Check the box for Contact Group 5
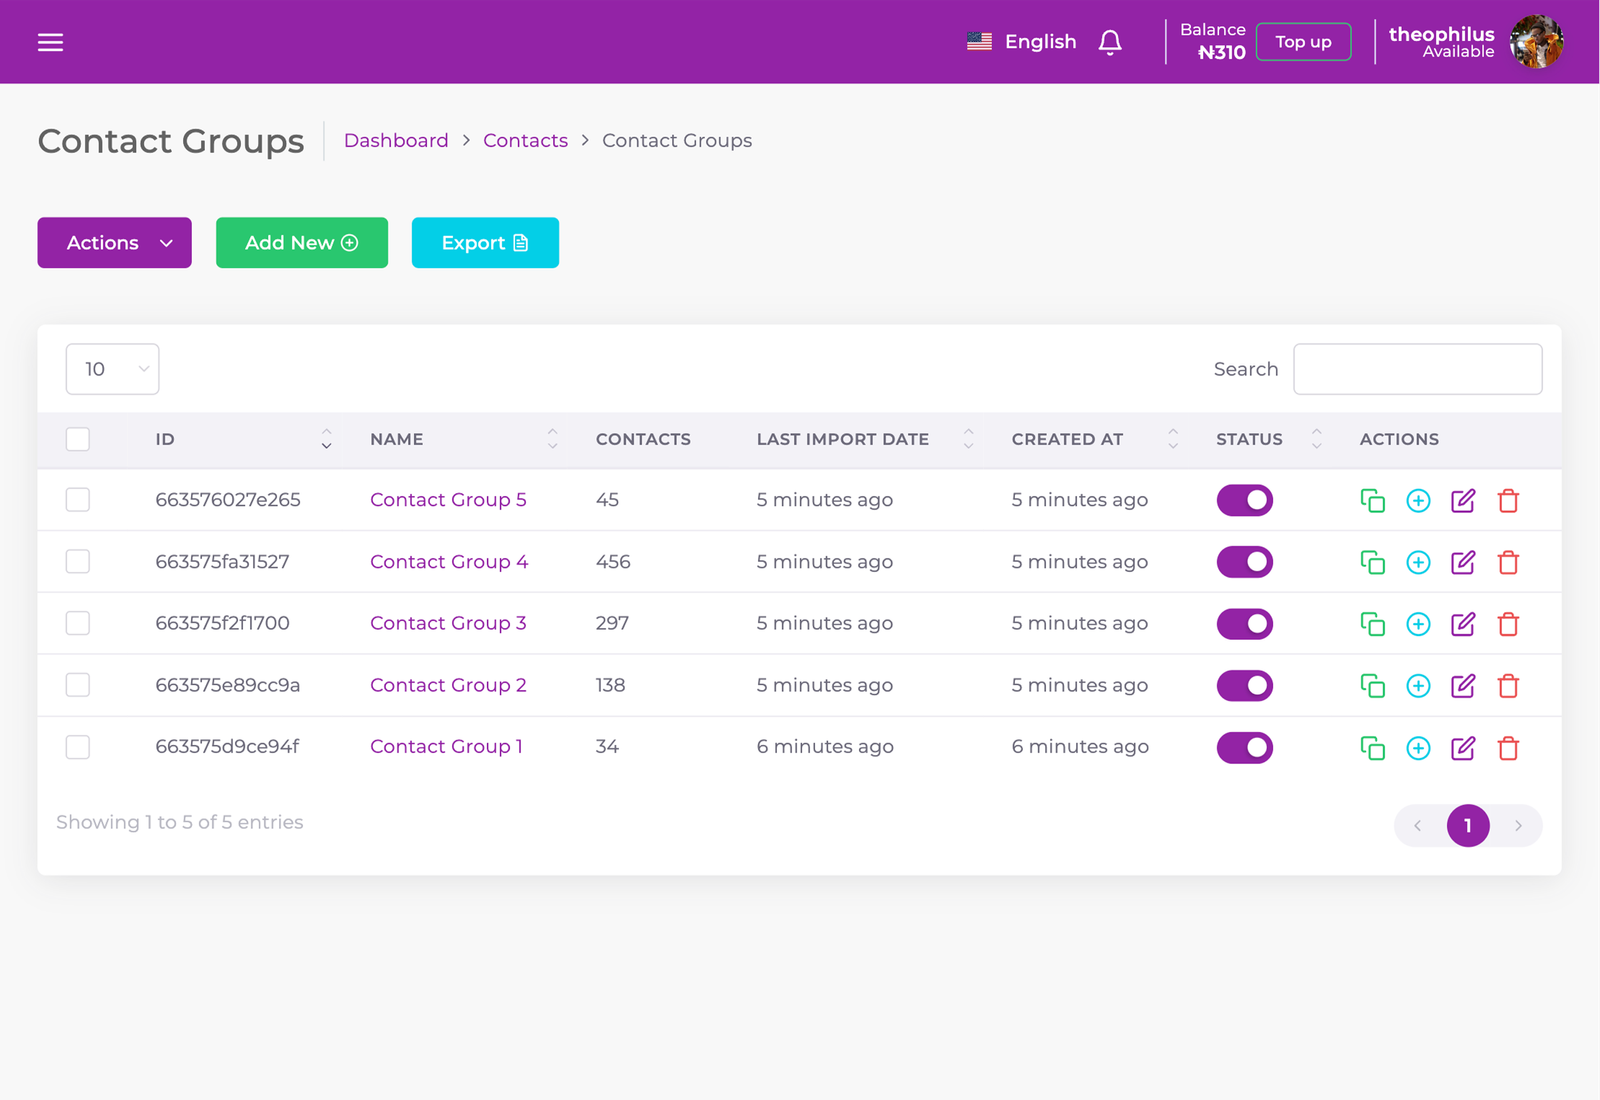1600x1100 pixels. coord(78,500)
